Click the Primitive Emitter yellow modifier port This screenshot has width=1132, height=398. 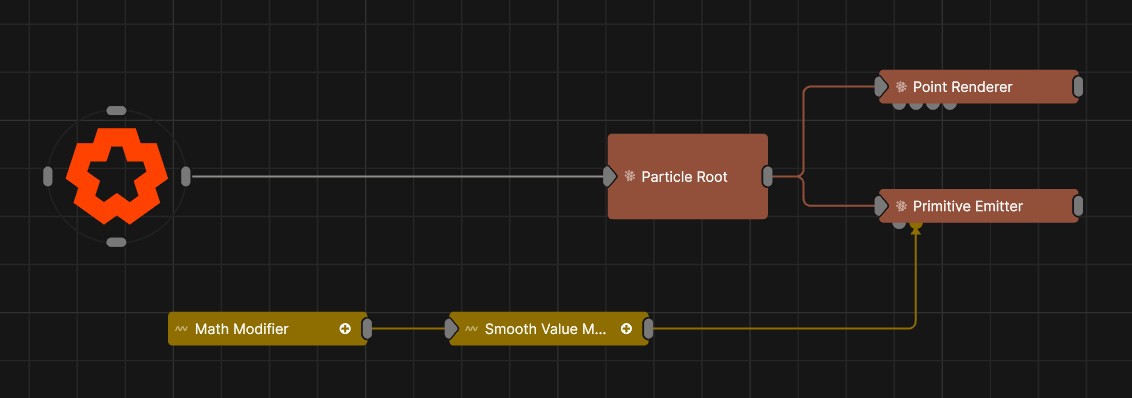click(915, 226)
